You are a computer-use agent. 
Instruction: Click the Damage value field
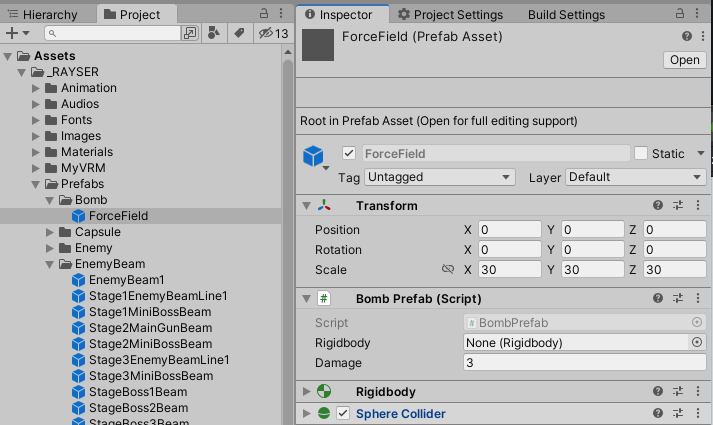point(585,362)
